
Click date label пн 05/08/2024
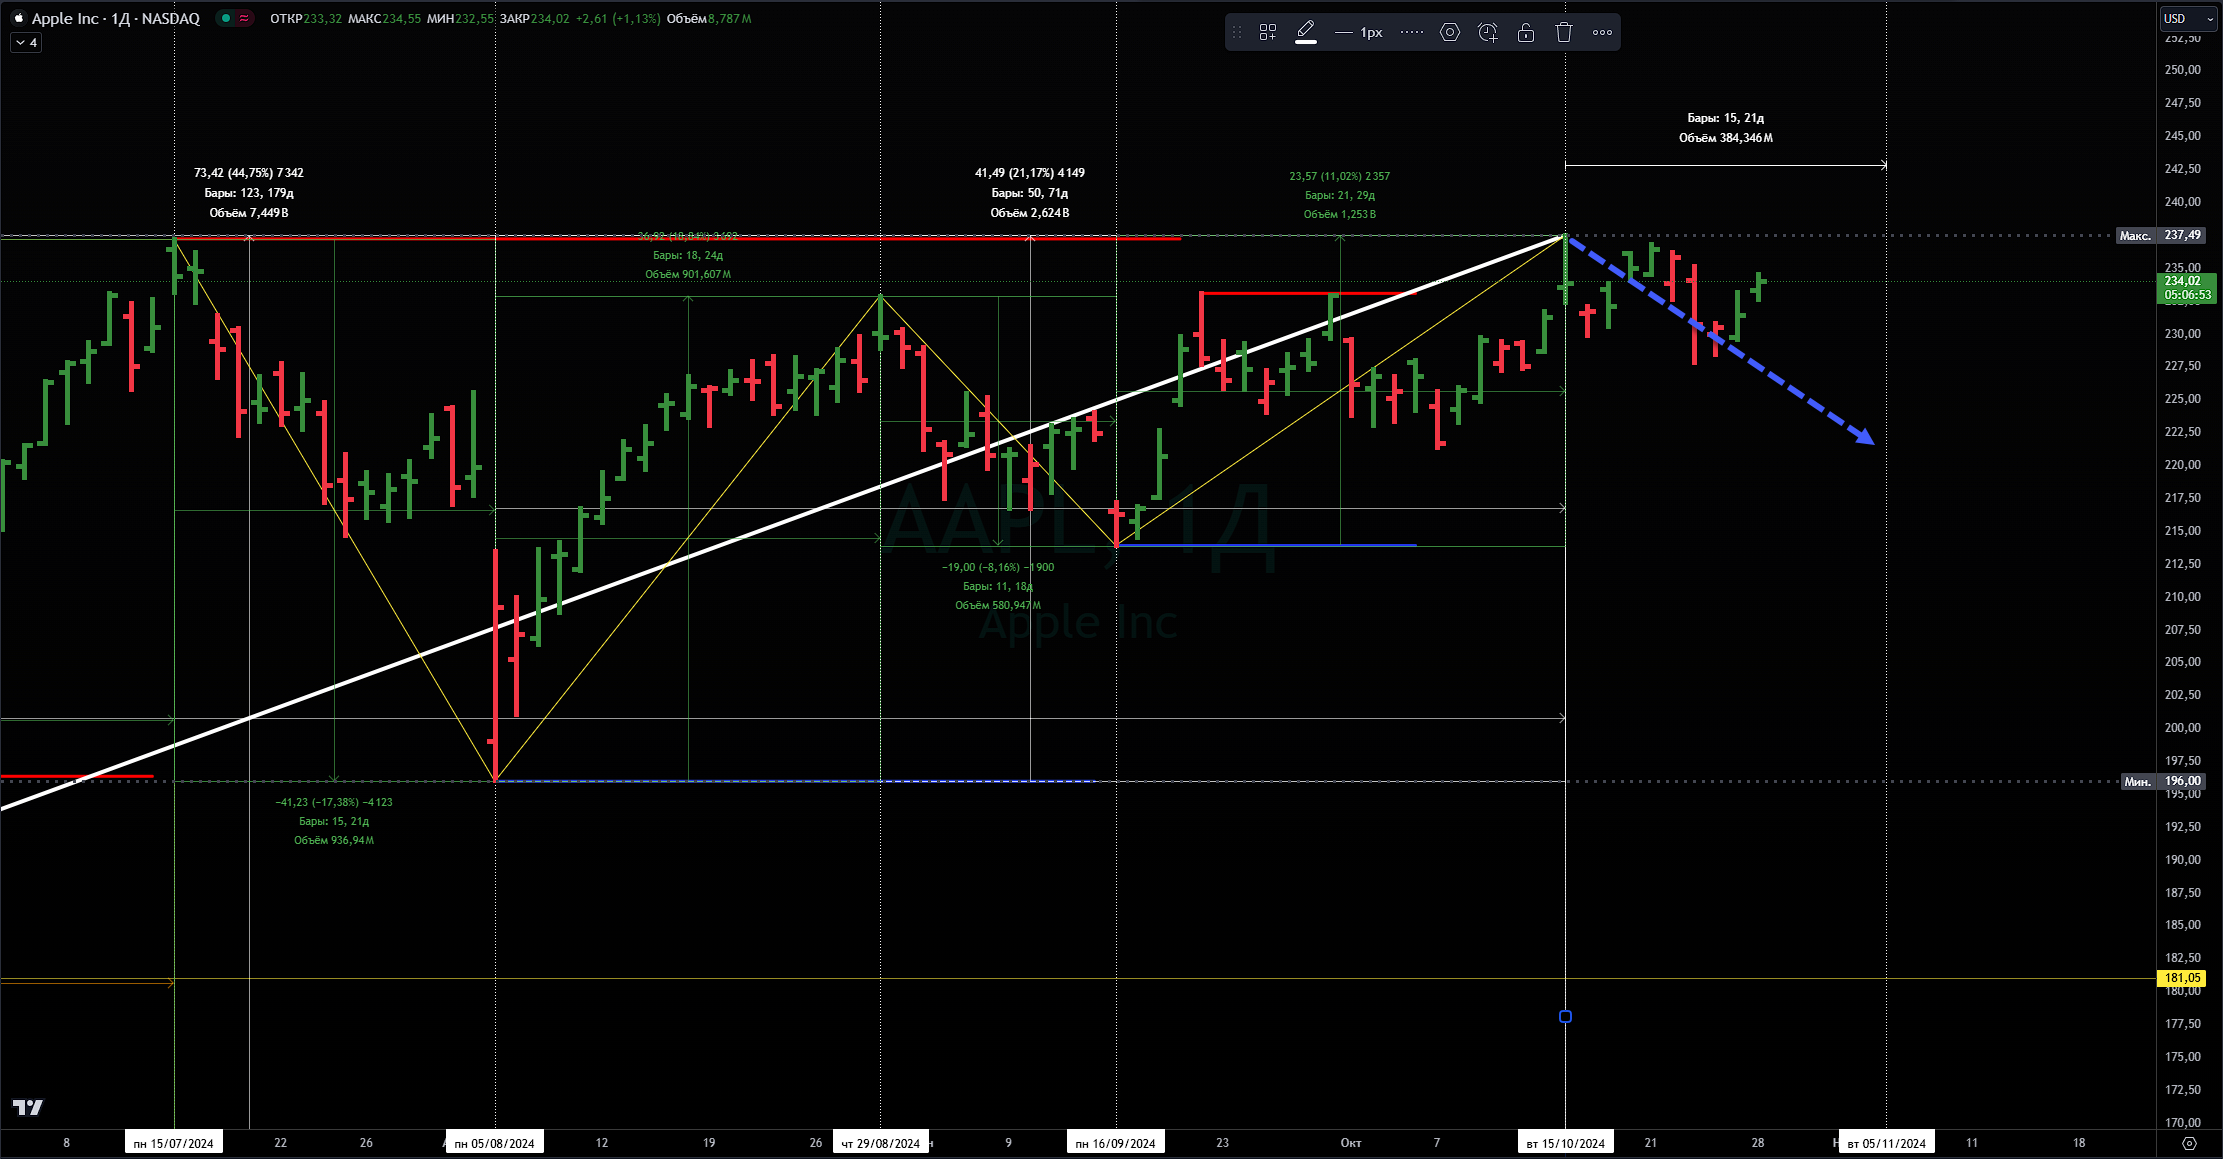495,1143
